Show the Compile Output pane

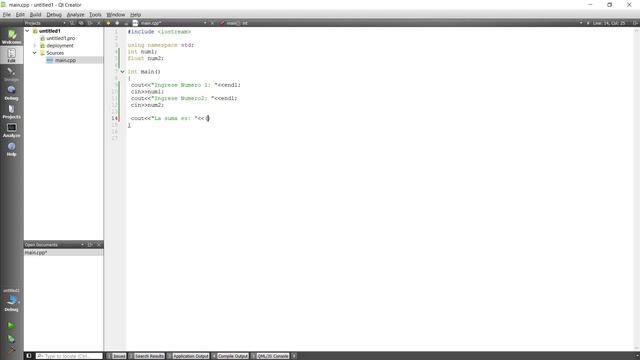pos(230,356)
